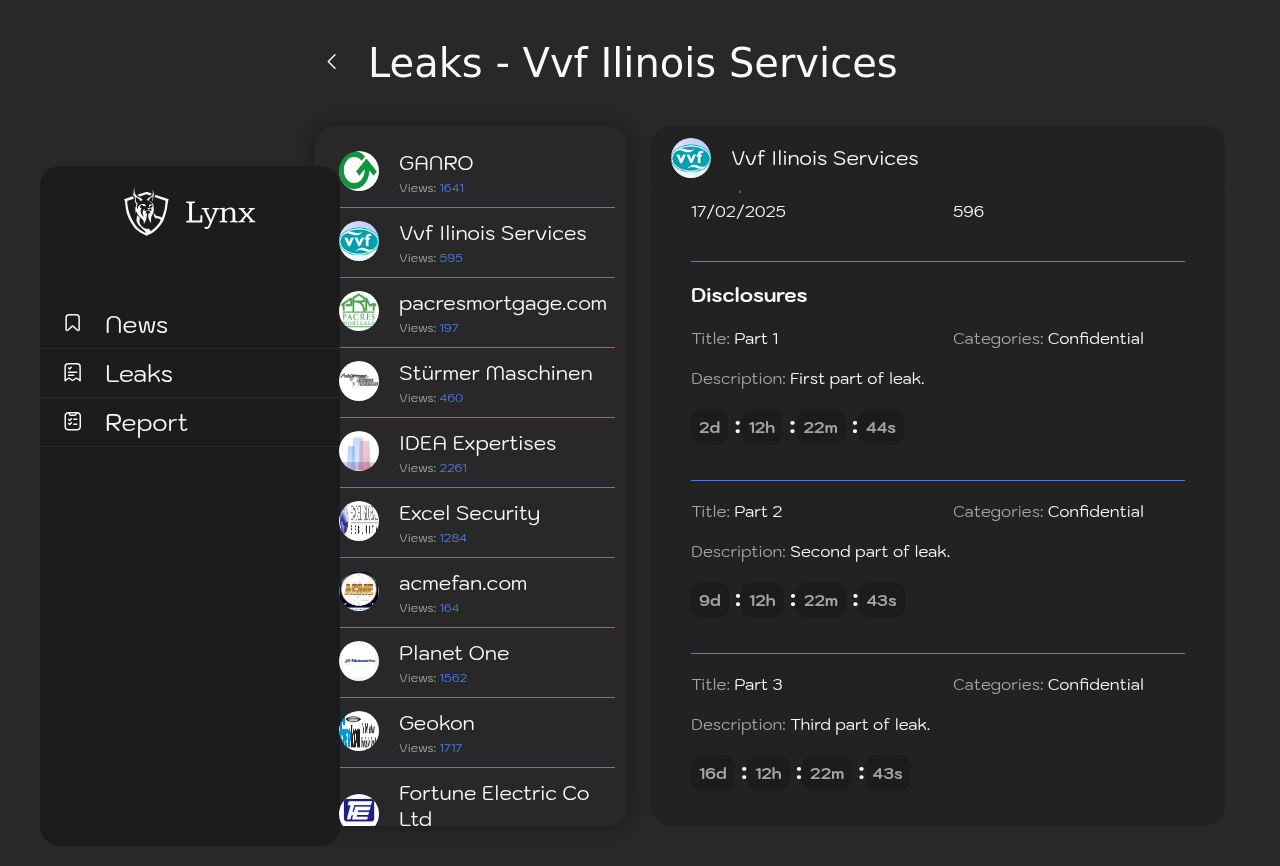1280x866 pixels.
Task: Select the Leaks menu item
Action: (190, 373)
